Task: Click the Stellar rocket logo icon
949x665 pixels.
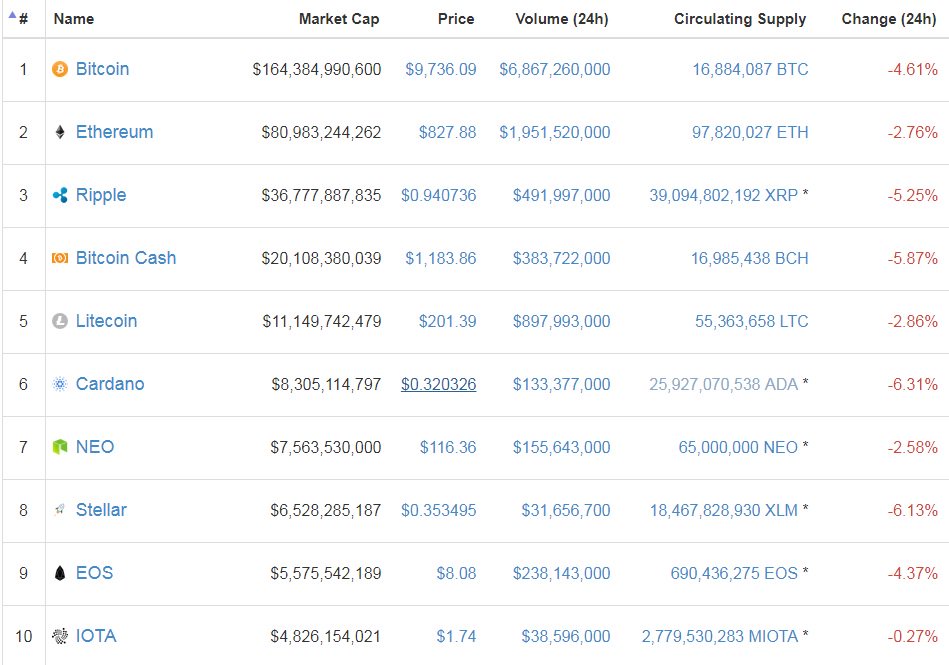Action: point(60,509)
